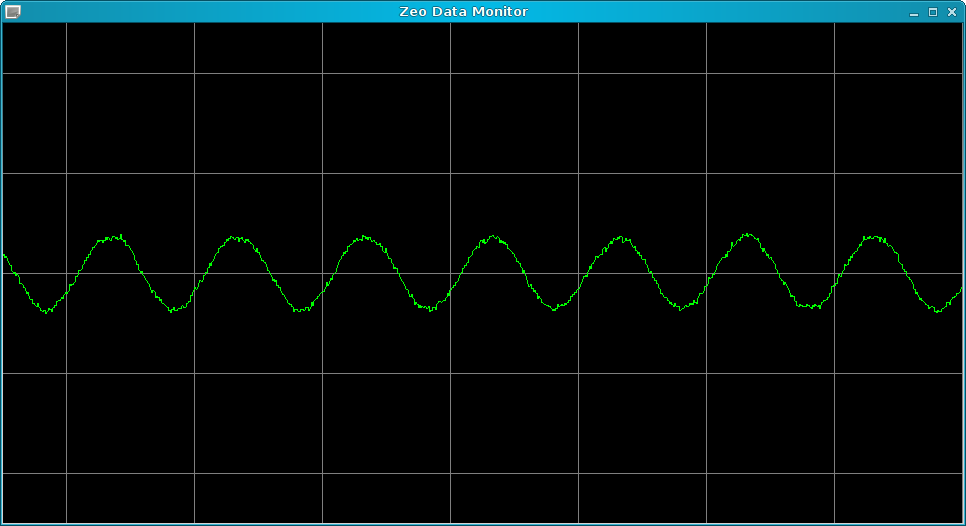Viewport: 966px width, 526px height.
Task: Close the Zeo Data Monitor window
Action: pyautogui.click(x=952, y=12)
